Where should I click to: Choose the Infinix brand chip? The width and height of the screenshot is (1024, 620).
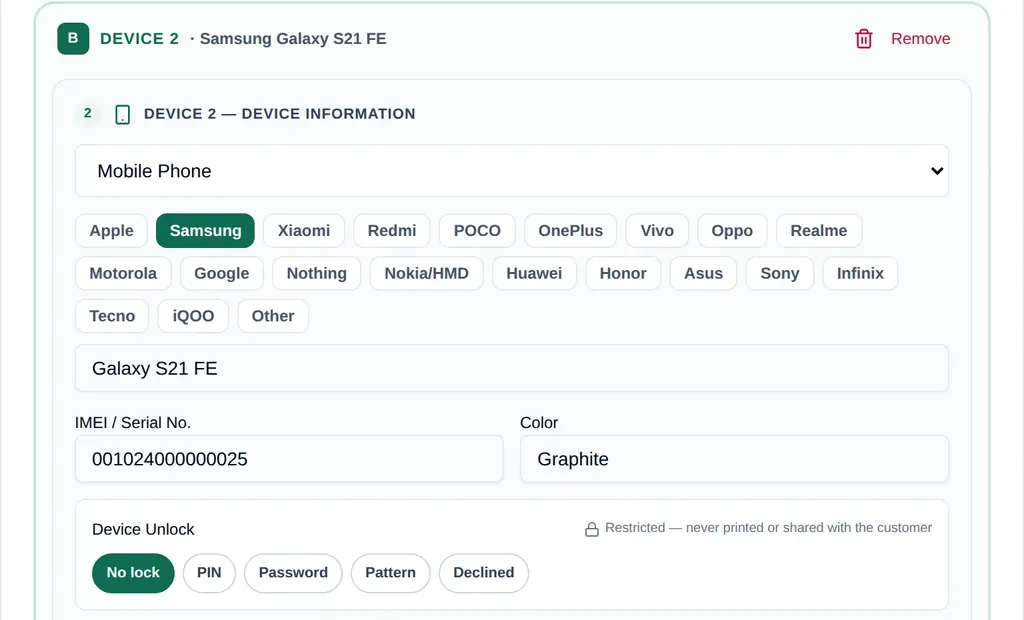coord(860,273)
